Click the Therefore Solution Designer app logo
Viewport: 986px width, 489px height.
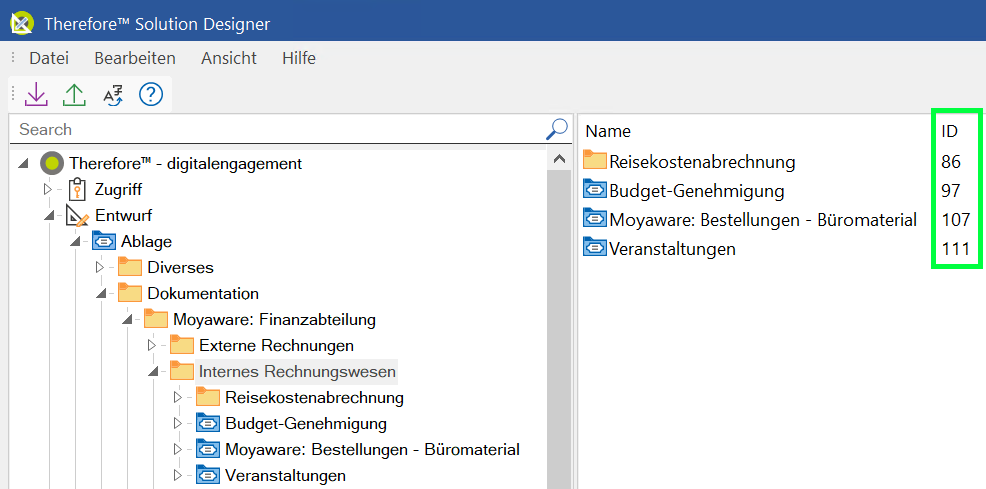click(x=22, y=24)
